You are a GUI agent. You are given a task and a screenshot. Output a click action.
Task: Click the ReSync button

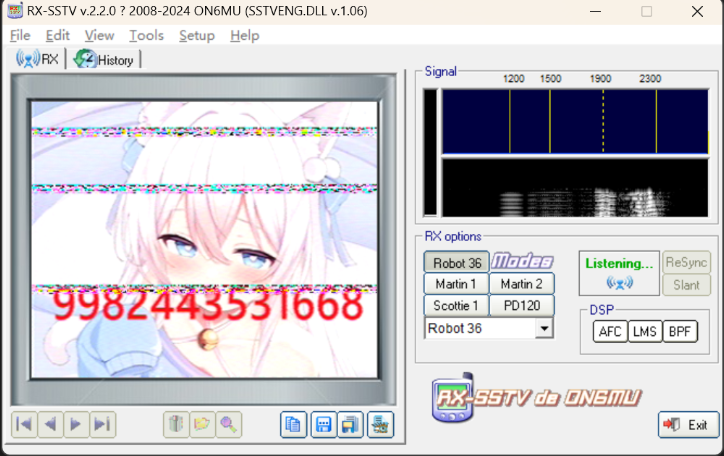coord(686,263)
